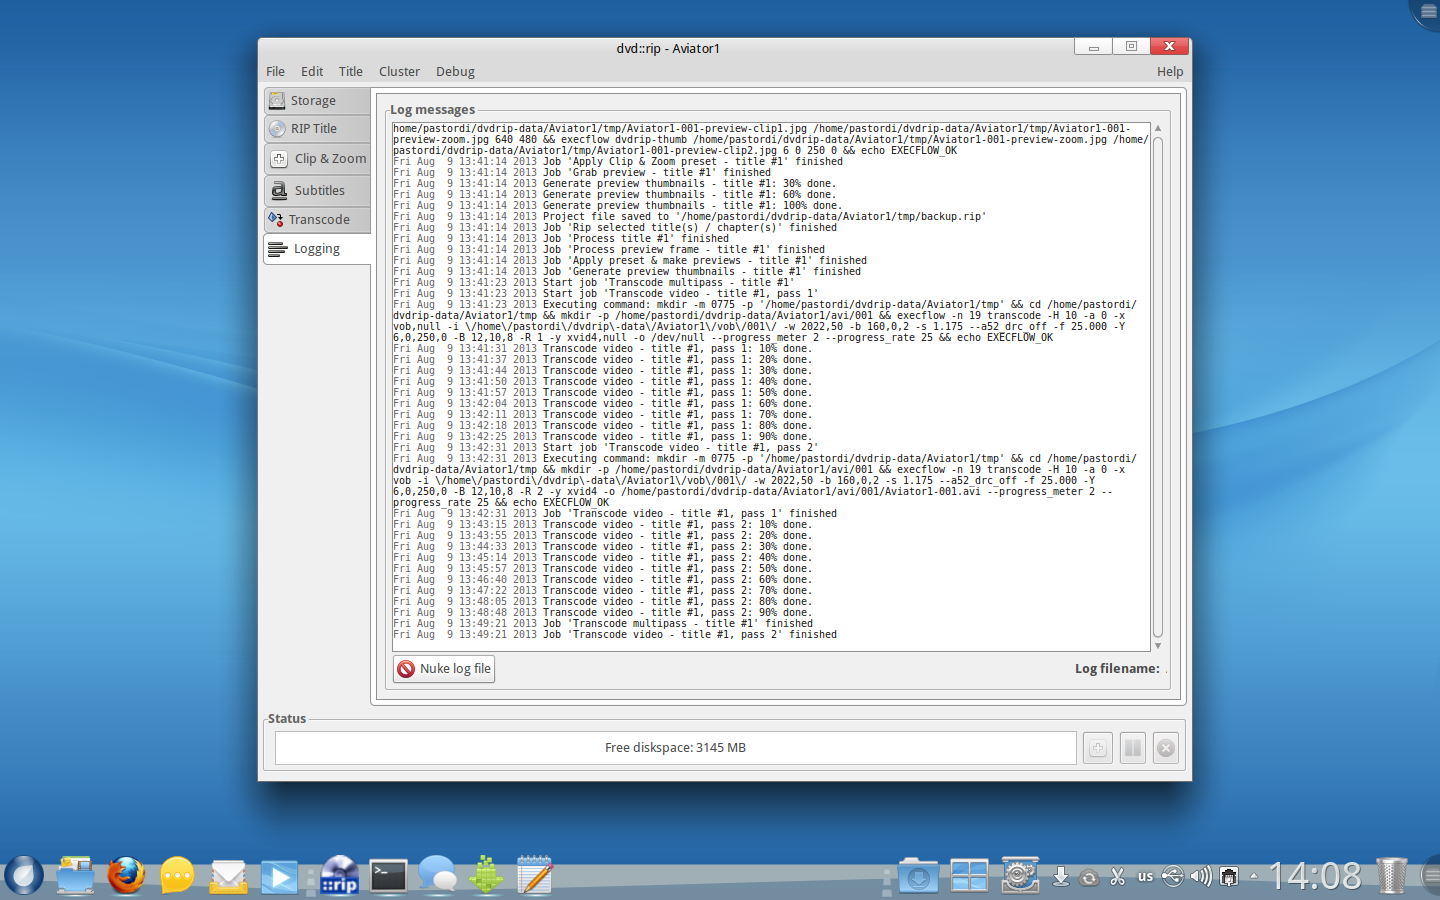Click the 'Project file saved' log line

pos(690,217)
